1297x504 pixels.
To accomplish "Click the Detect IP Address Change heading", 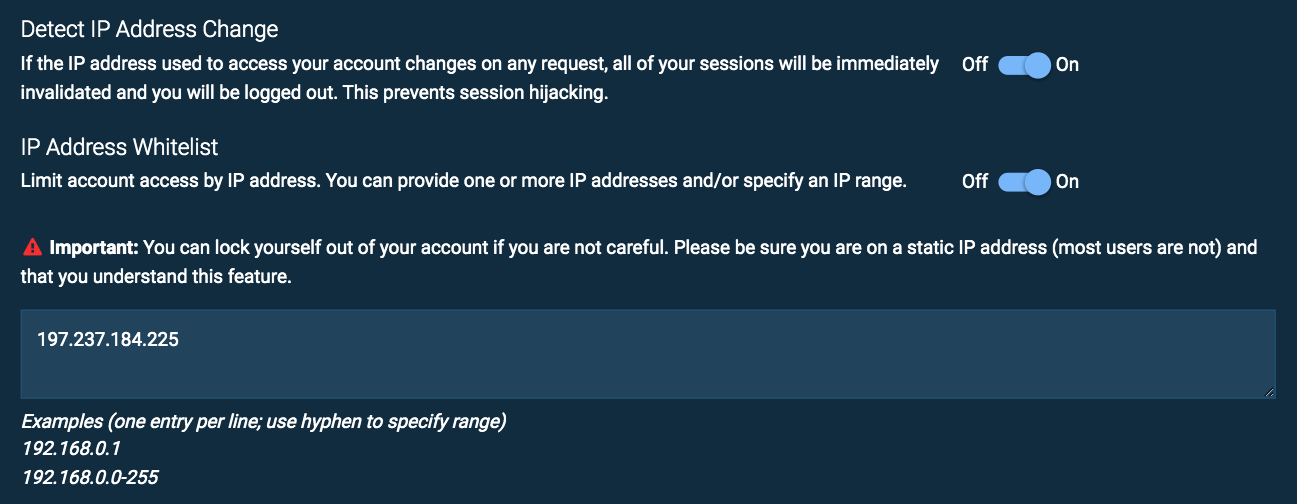I will click(150, 29).
